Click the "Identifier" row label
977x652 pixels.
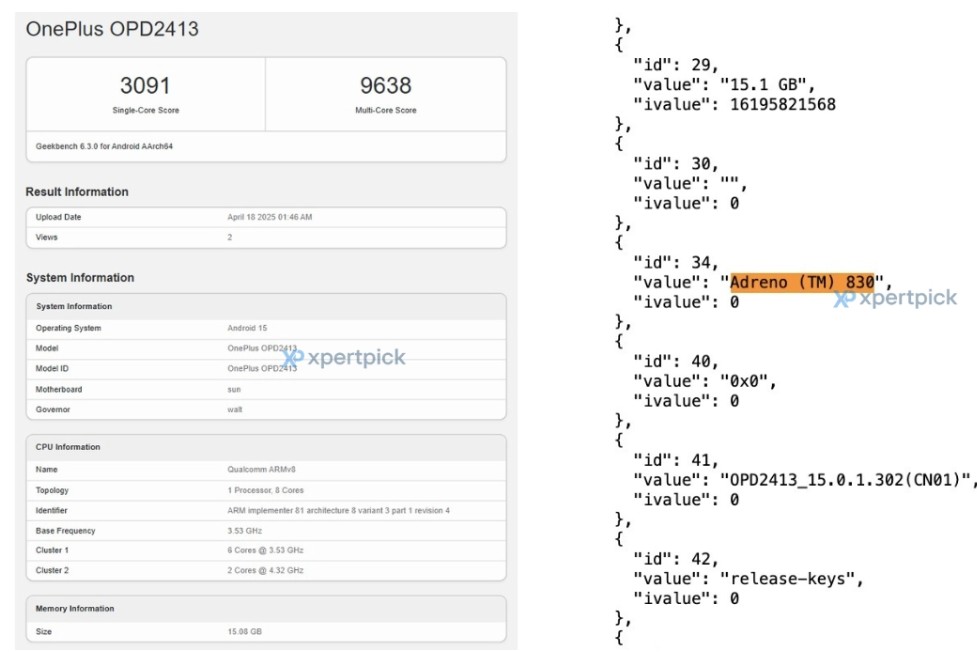tap(52, 510)
